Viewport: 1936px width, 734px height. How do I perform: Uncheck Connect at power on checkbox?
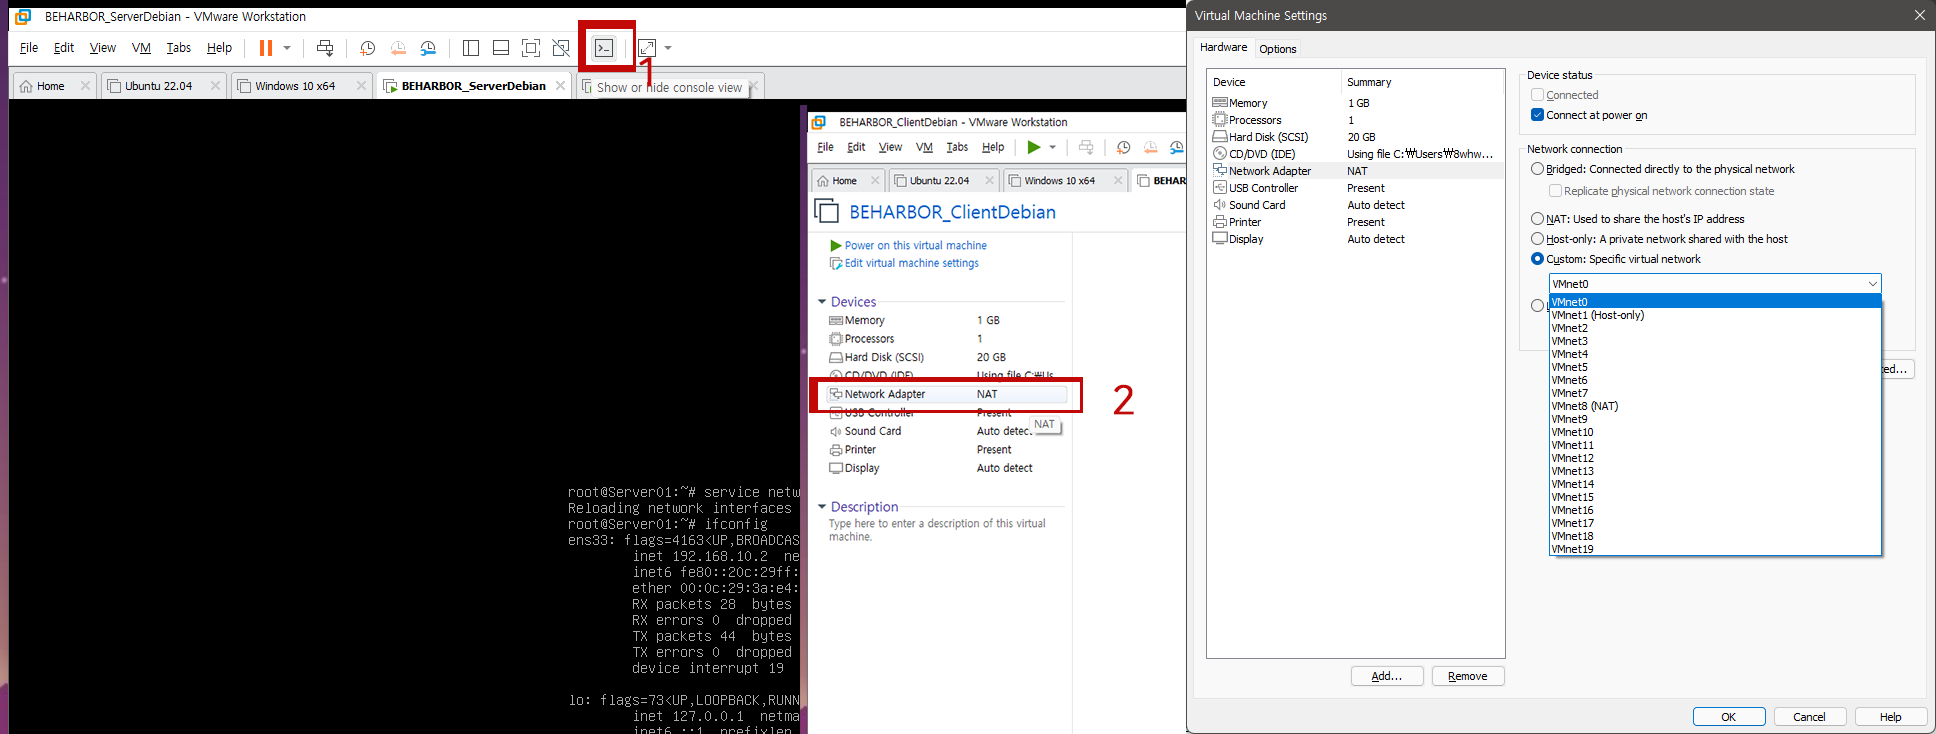click(x=1538, y=115)
